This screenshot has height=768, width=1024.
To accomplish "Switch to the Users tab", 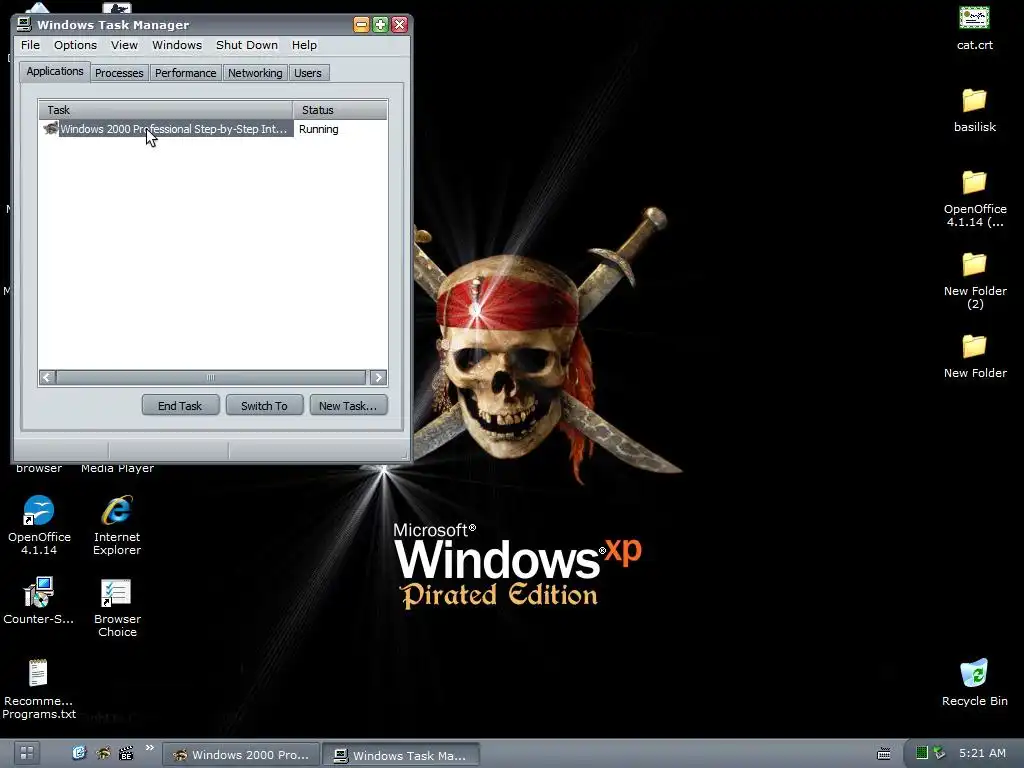I will tap(308, 73).
